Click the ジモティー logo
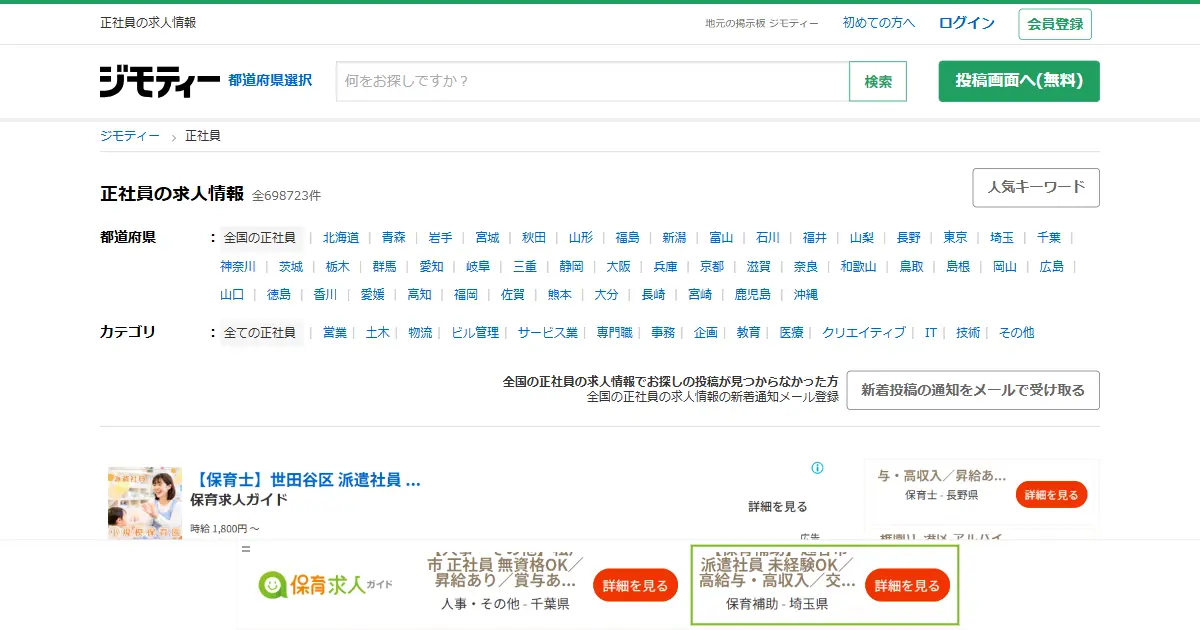Viewport: 1200px width, 630px height. tap(160, 81)
